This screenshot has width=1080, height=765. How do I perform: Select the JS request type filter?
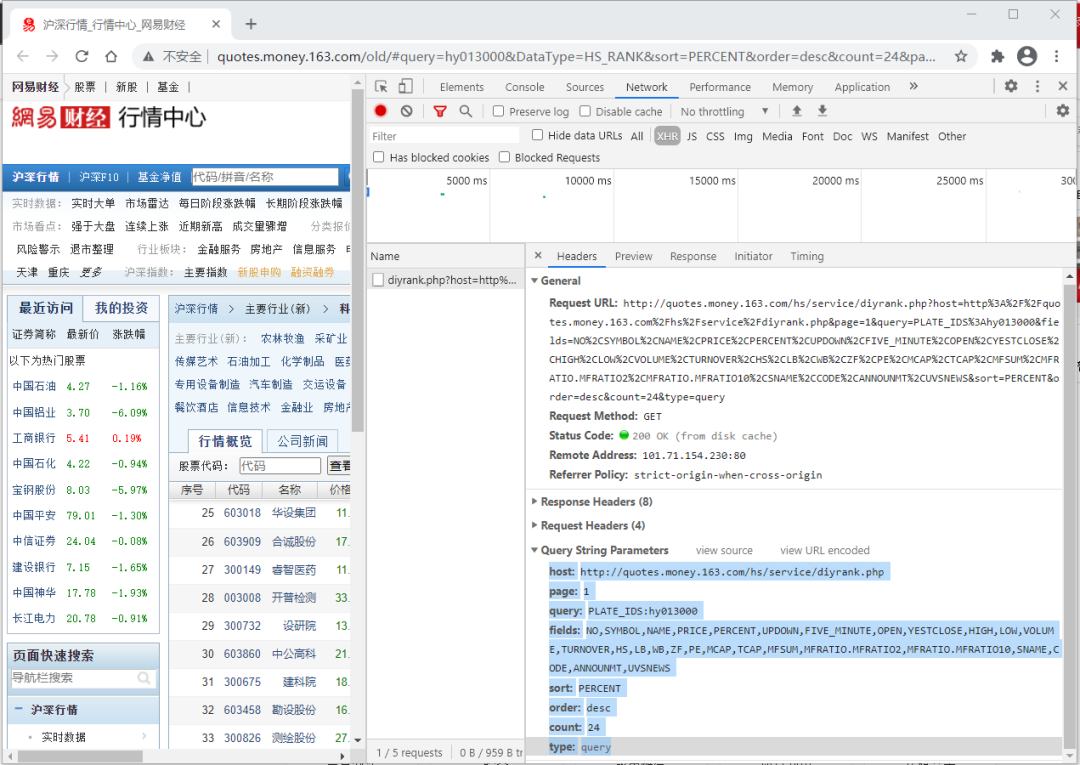[692, 136]
